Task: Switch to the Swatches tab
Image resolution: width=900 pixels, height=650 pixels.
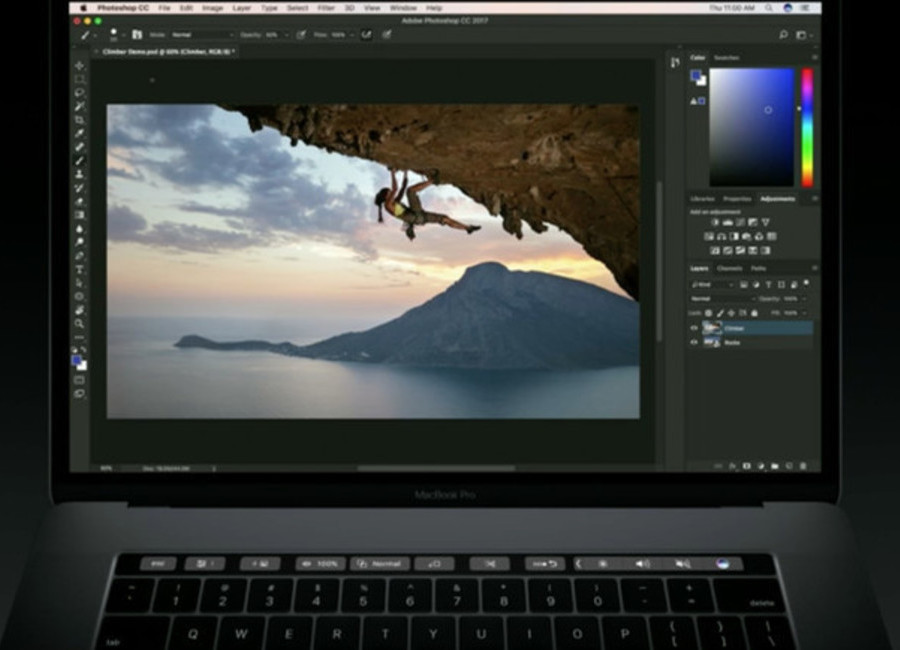Action: click(x=727, y=58)
